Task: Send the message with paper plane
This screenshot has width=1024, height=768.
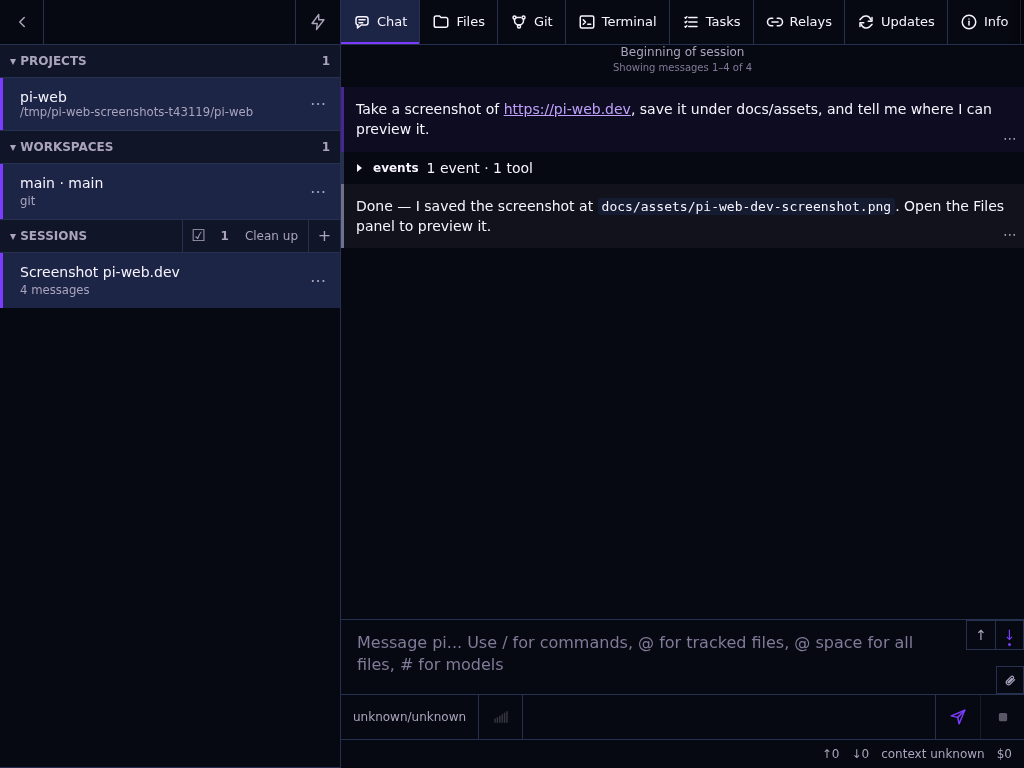Action: click(x=958, y=717)
